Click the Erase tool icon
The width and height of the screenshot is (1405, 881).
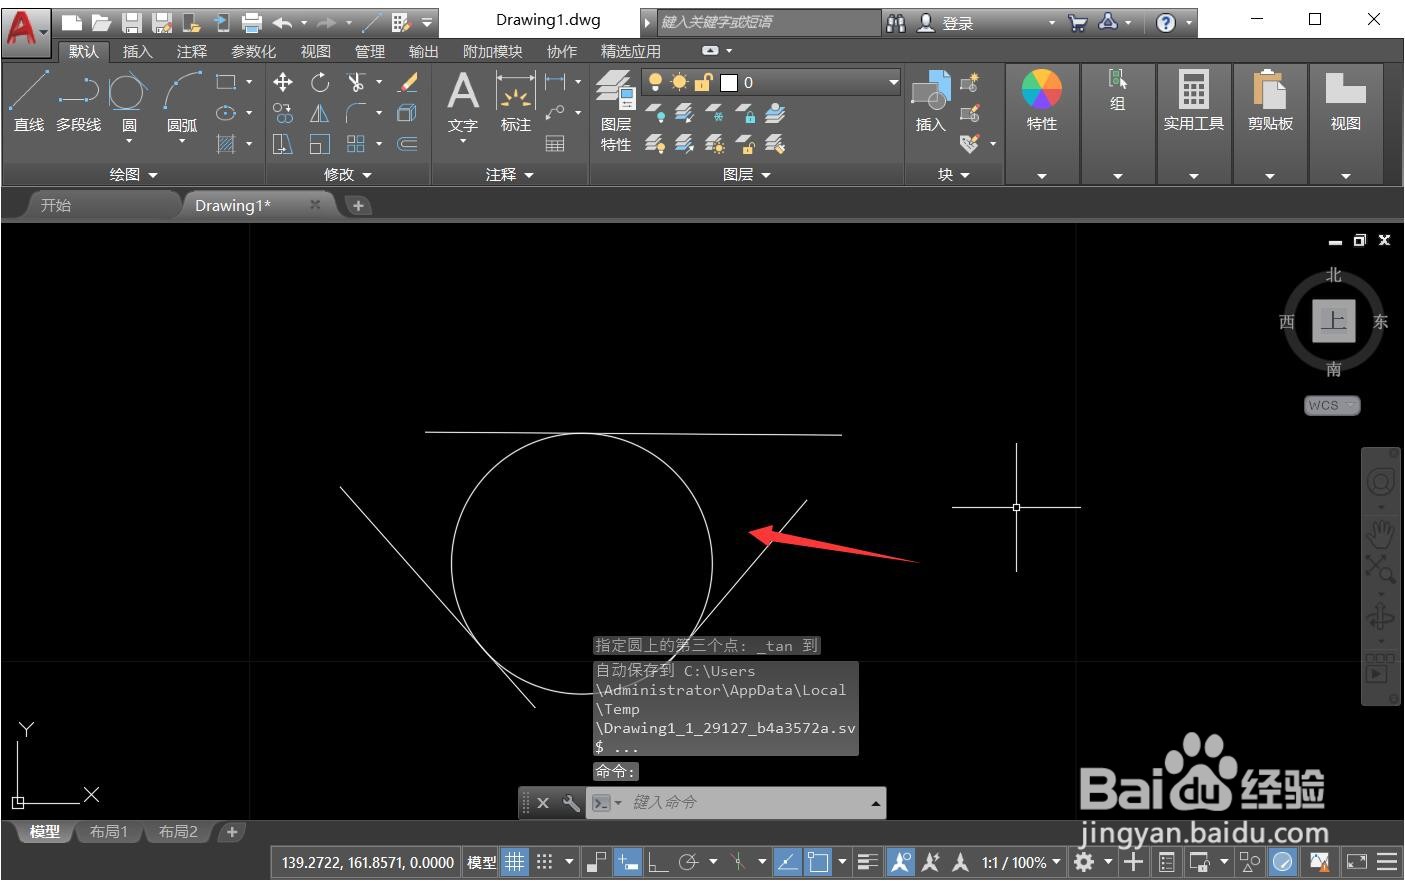pos(408,82)
